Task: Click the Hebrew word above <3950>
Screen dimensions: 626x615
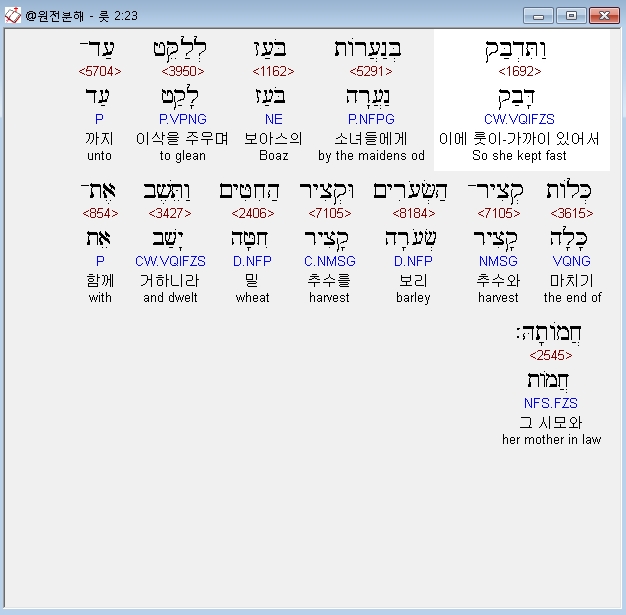Action: click(180, 50)
